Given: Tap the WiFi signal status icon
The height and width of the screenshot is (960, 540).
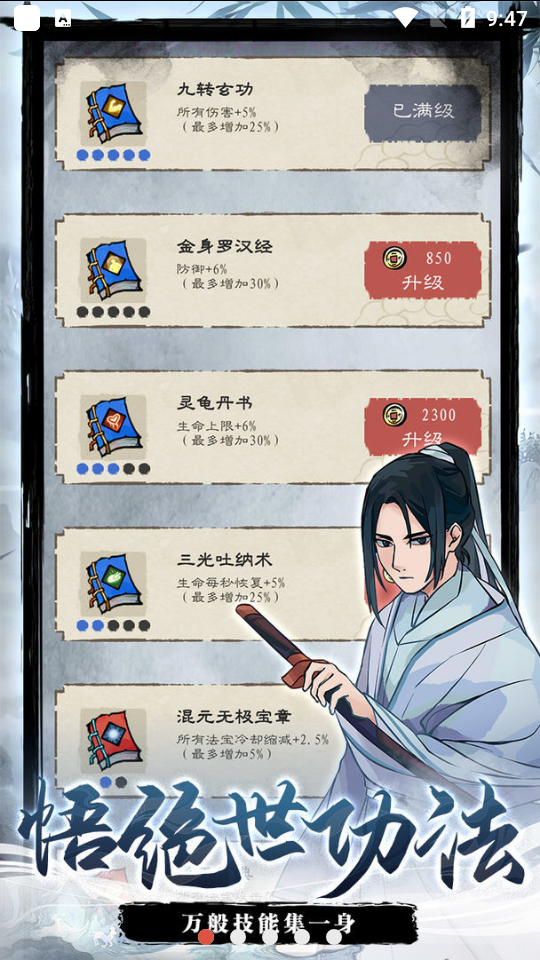Looking at the screenshot, I should (405, 18).
